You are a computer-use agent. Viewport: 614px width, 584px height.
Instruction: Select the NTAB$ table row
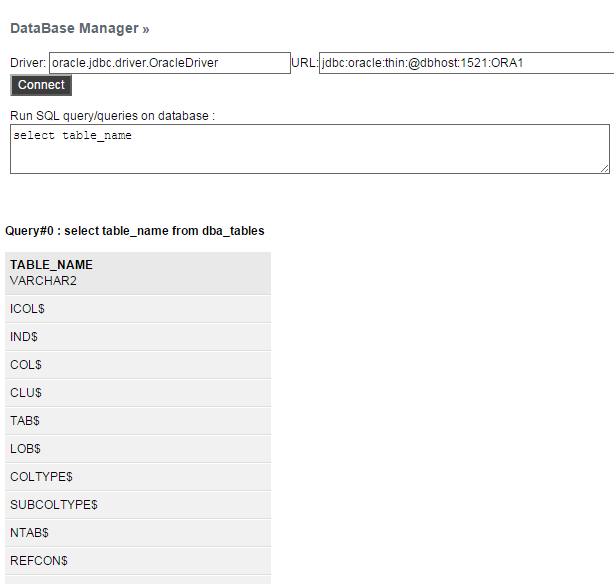[x=138, y=533]
